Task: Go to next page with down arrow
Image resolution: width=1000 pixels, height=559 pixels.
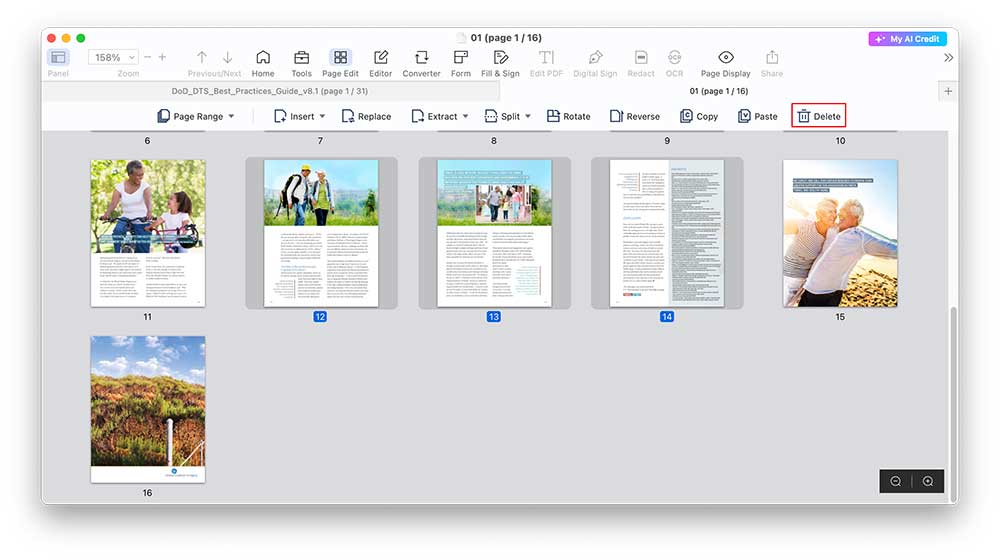Action: click(227, 57)
